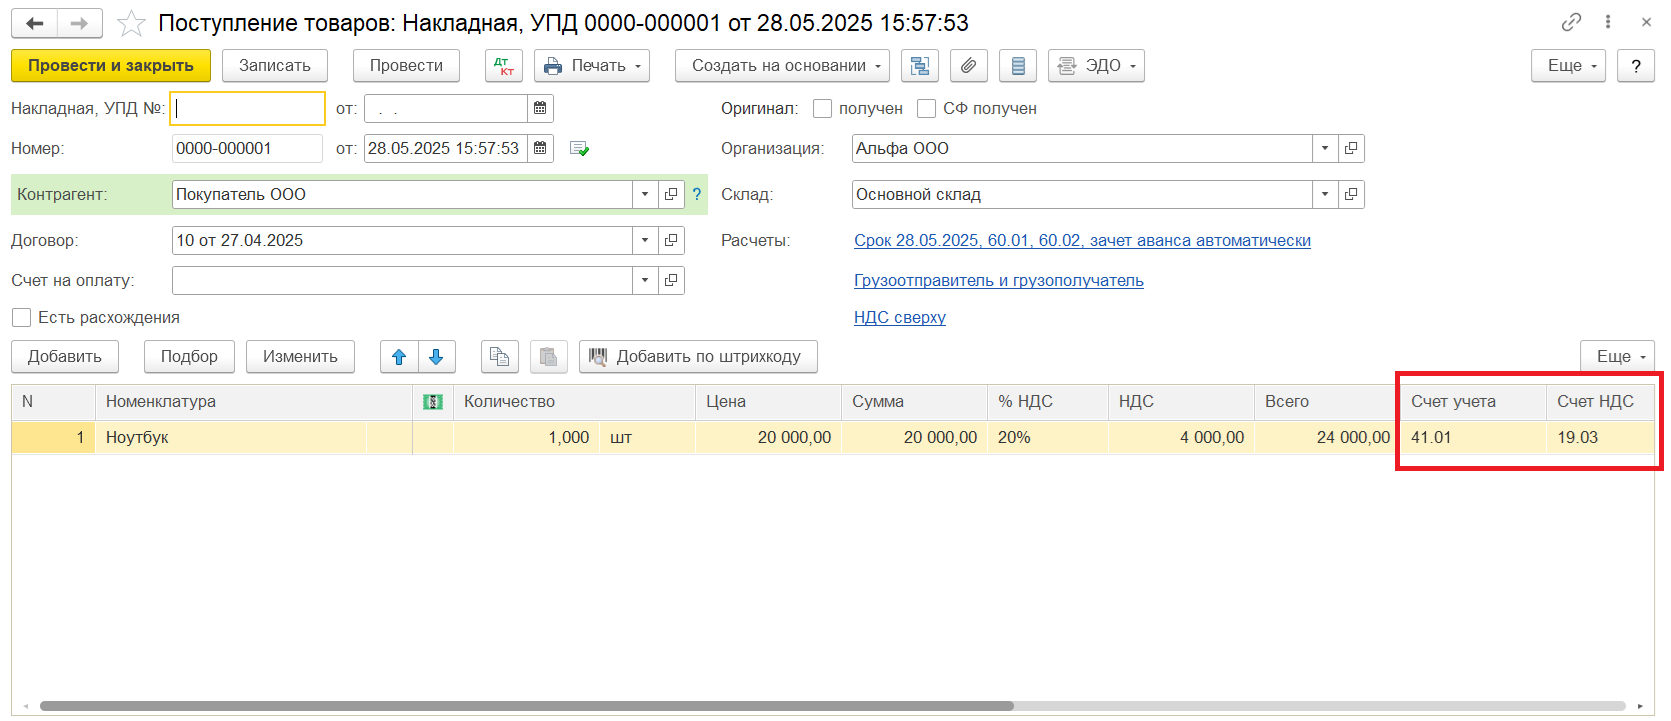Open the Склад dropdown list
Image resolution: width=1671 pixels, height=721 pixels.
[1325, 194]
